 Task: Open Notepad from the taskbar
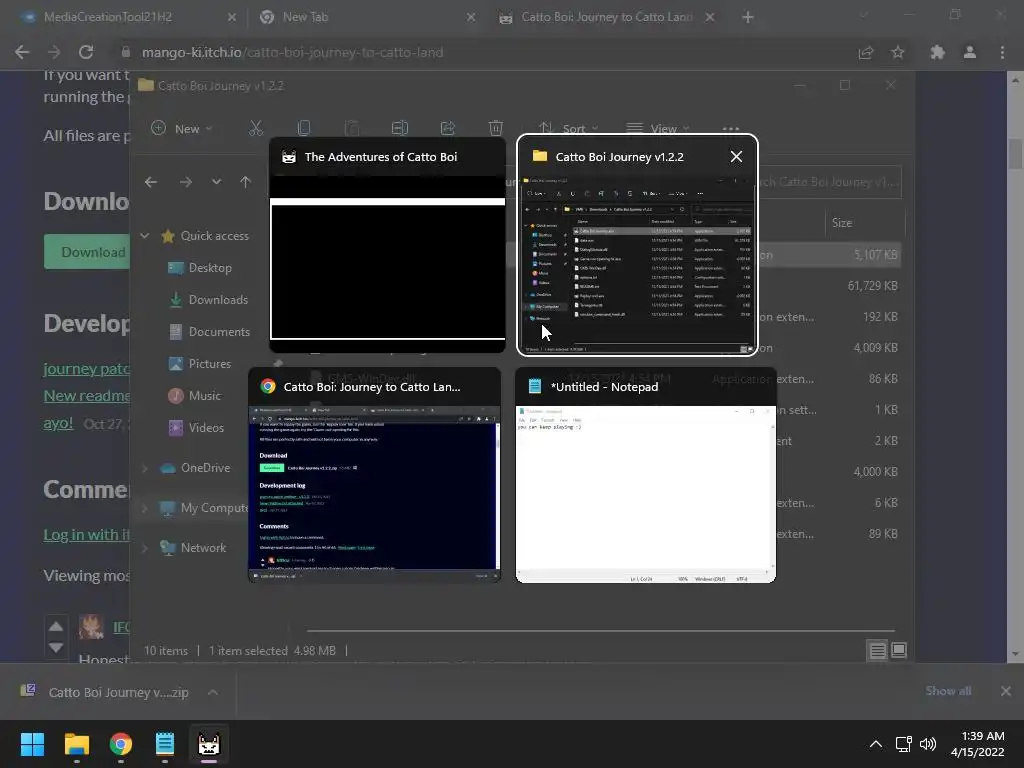tap(165, 744)
